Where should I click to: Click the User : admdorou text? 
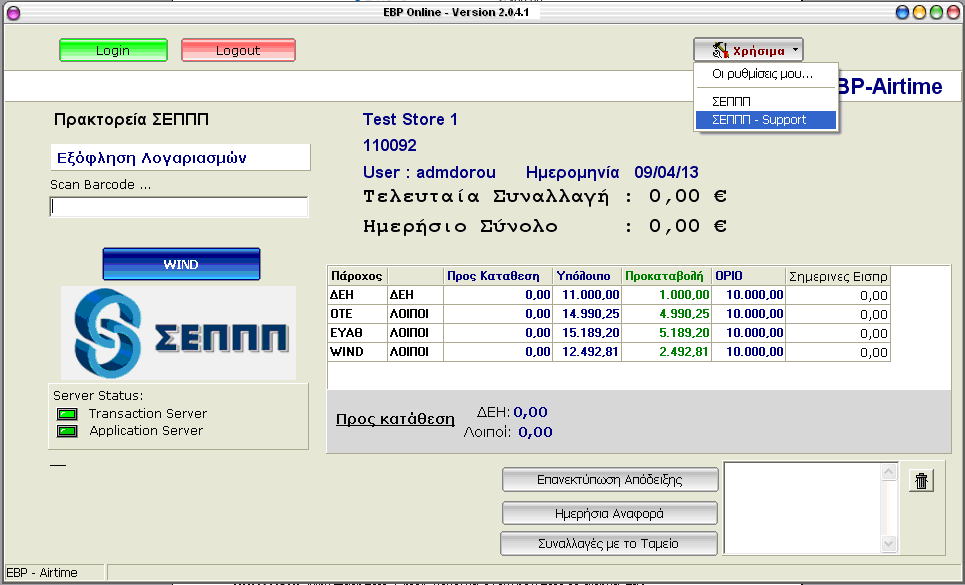(x=429, y=172)
